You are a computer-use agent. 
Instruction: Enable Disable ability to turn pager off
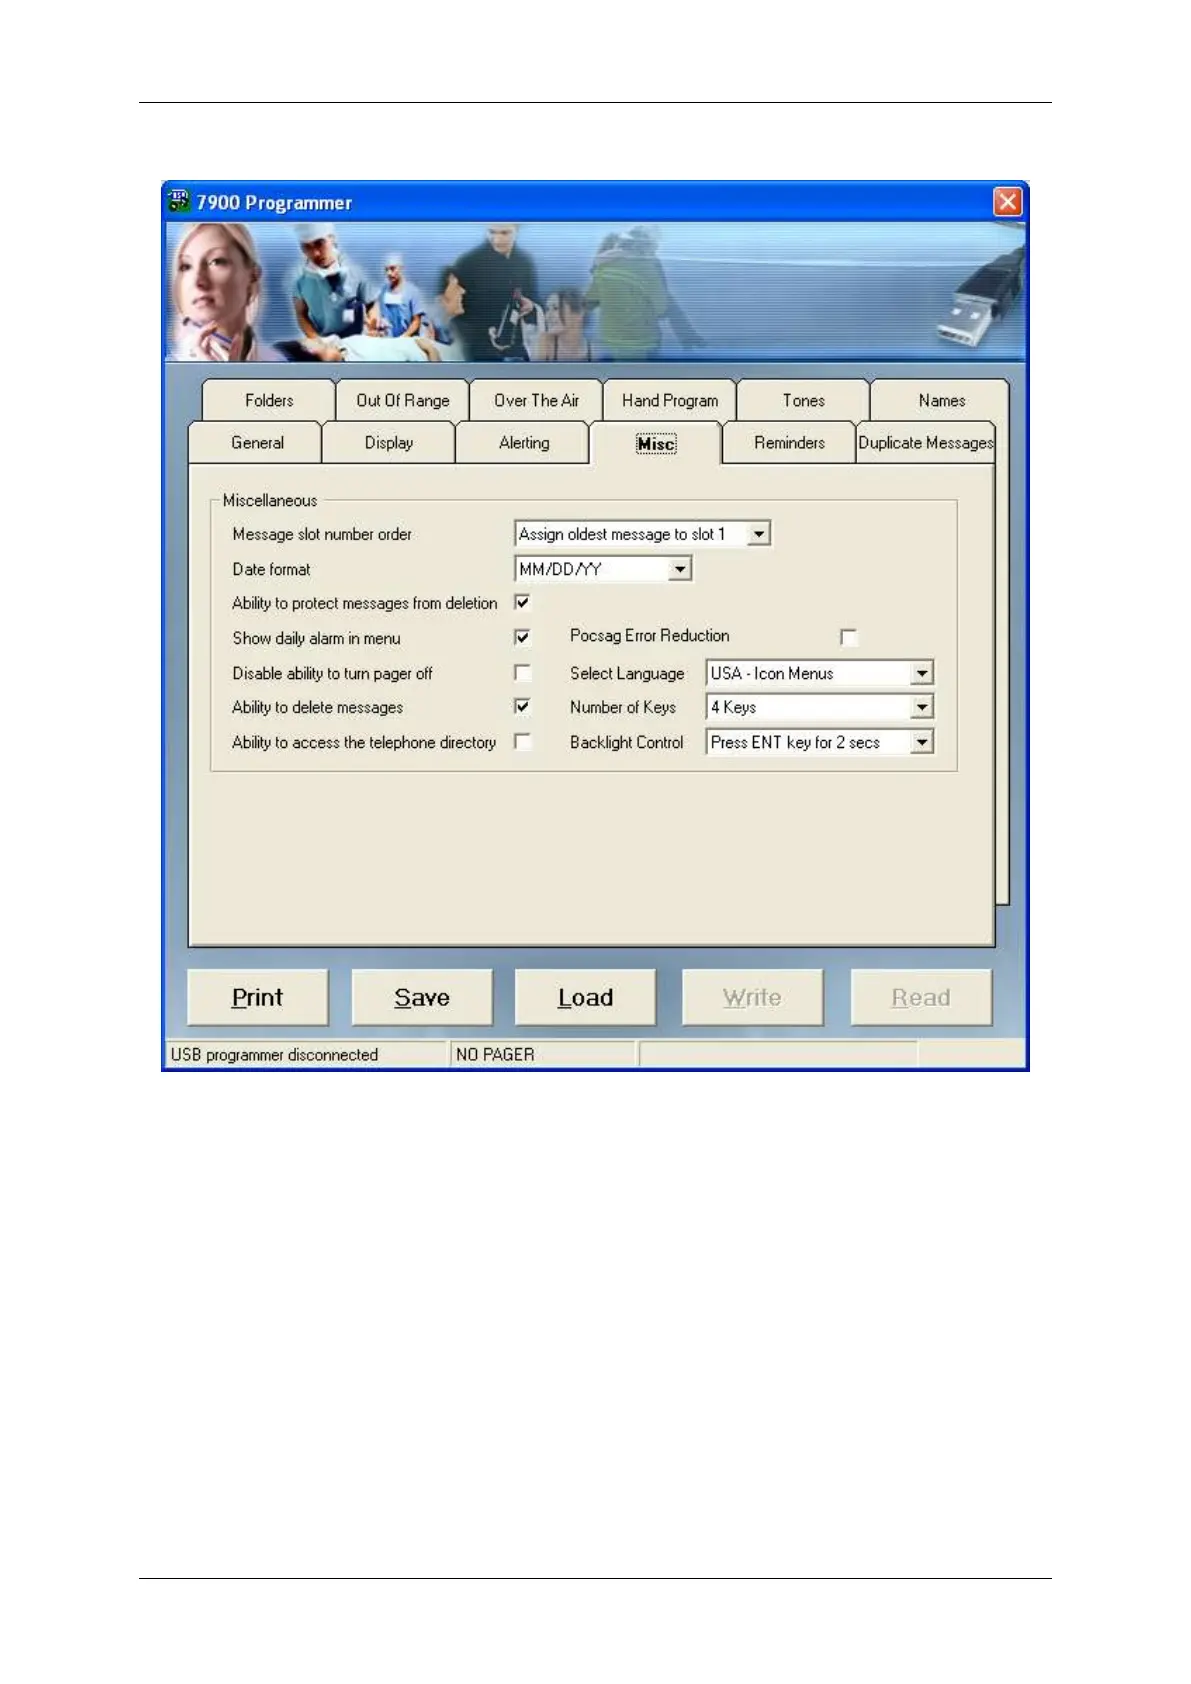(522, 672)
